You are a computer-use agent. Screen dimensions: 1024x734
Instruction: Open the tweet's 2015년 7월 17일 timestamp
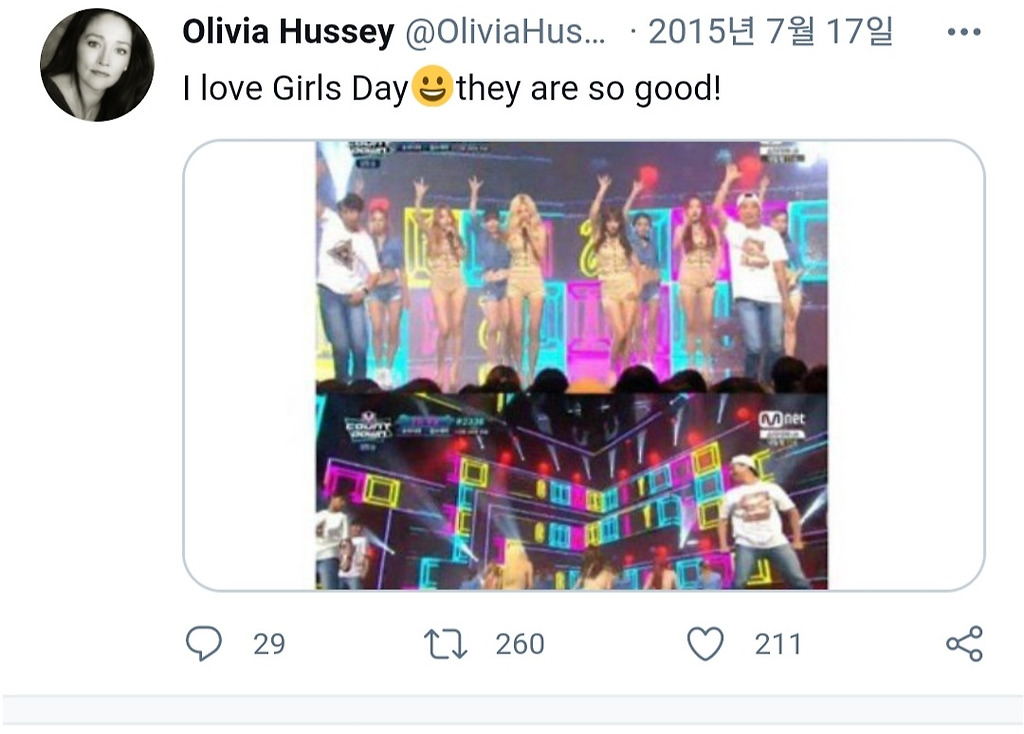(x=770, y=33)
